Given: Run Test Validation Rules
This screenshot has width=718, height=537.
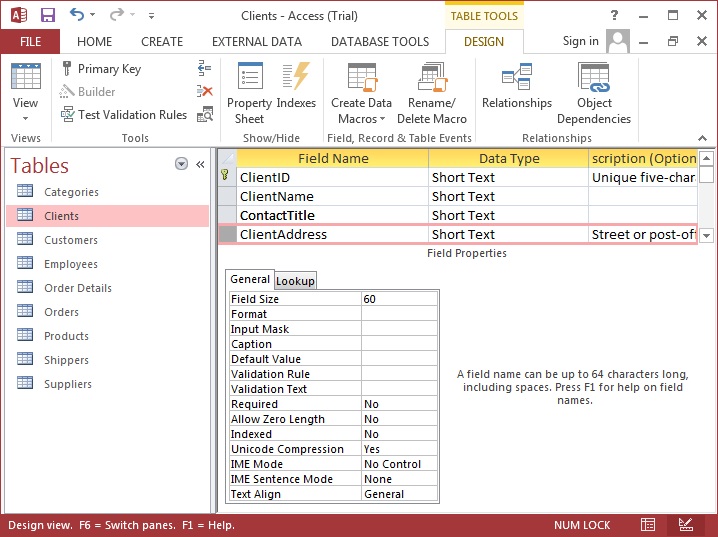Looking at the screenshot, I should 124,114.
